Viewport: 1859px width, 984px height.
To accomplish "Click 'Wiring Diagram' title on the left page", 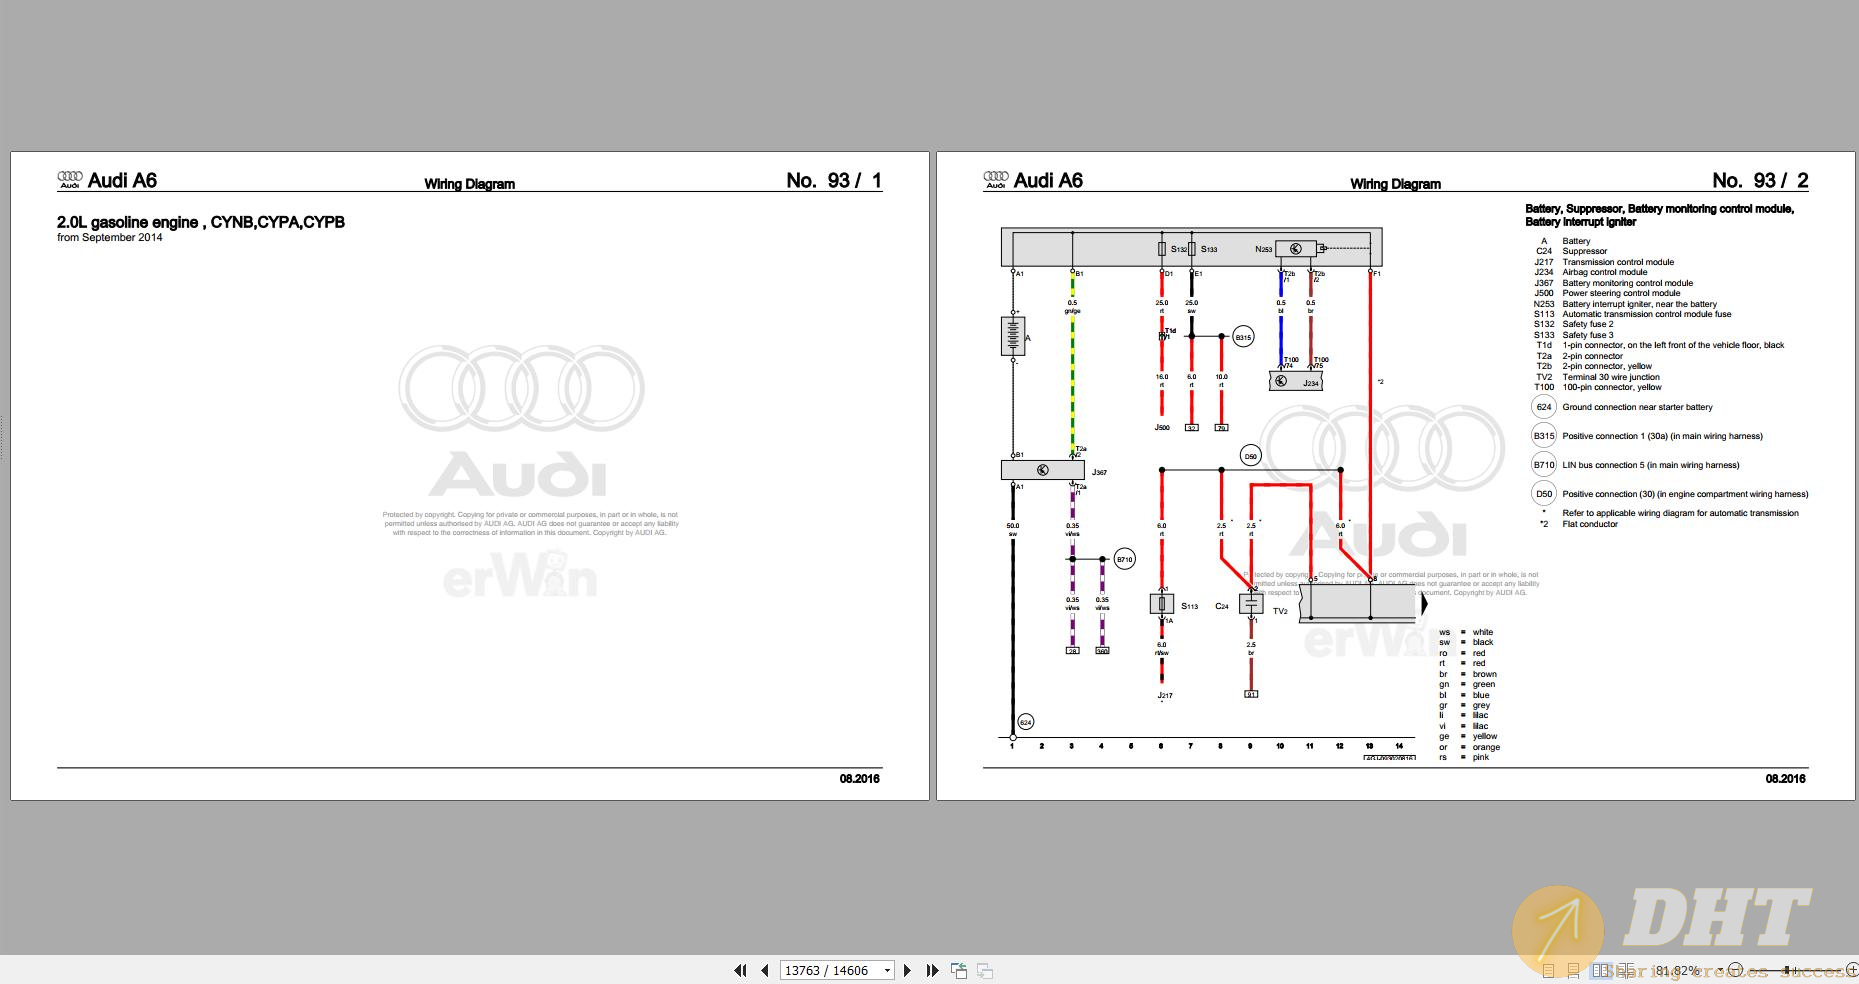I will tap(469, 184).
